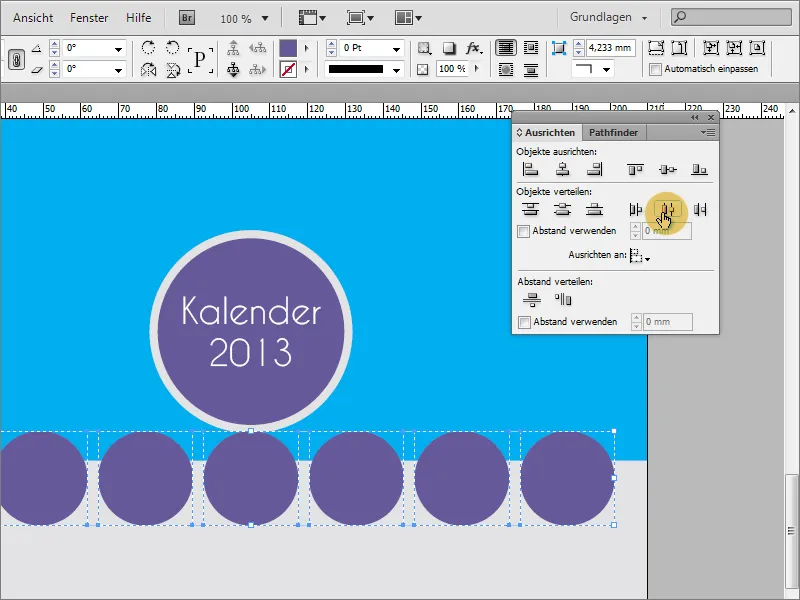
Task: Open rotation angle dropdown
Action: tap(118, 49)
